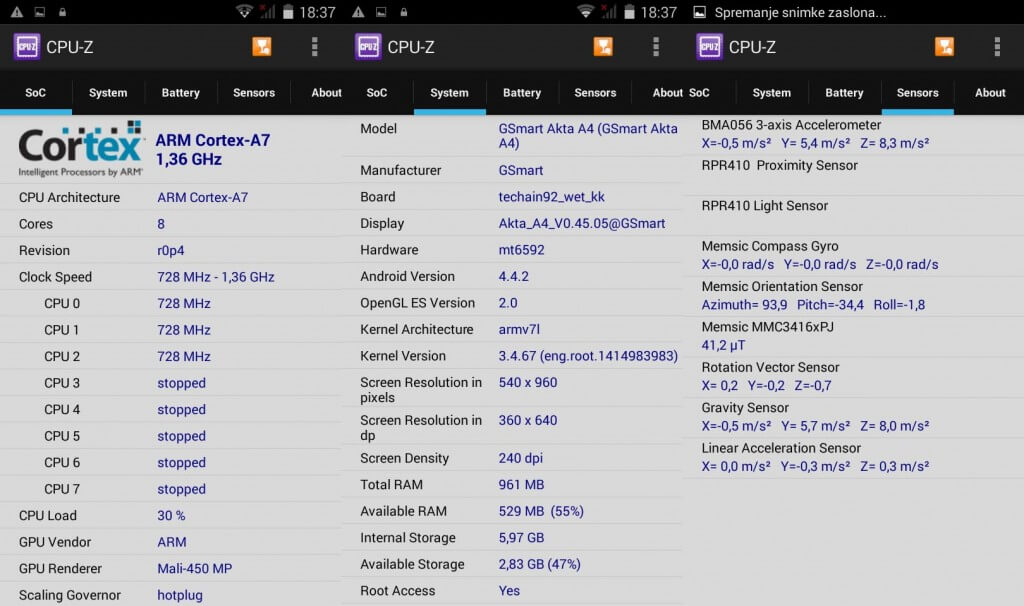Select the Sensors tab in left screenshot
1024x606 pixels.
(x=254, y=93)
